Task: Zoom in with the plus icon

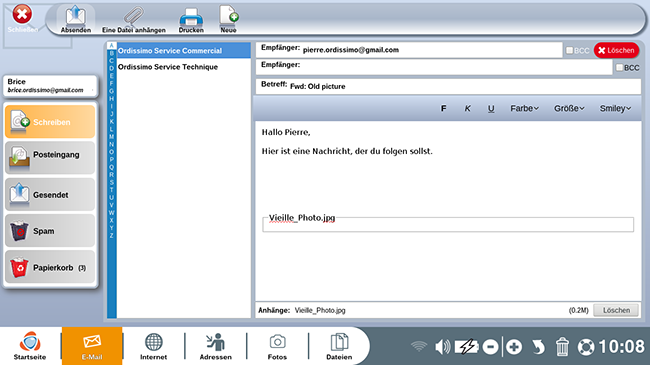Action: tap(514, 347)
